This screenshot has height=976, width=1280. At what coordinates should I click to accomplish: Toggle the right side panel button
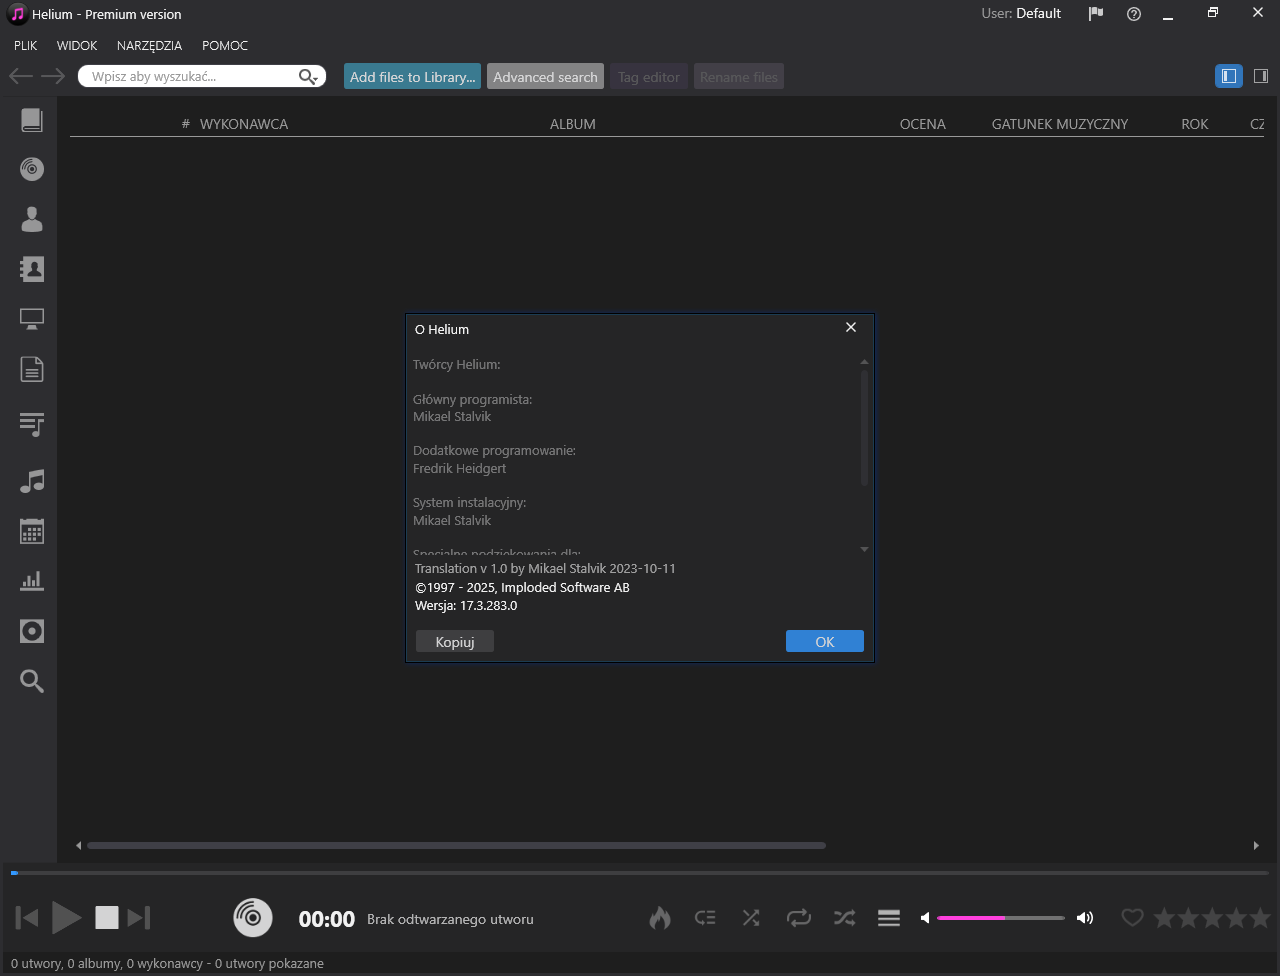(1260, 76)
